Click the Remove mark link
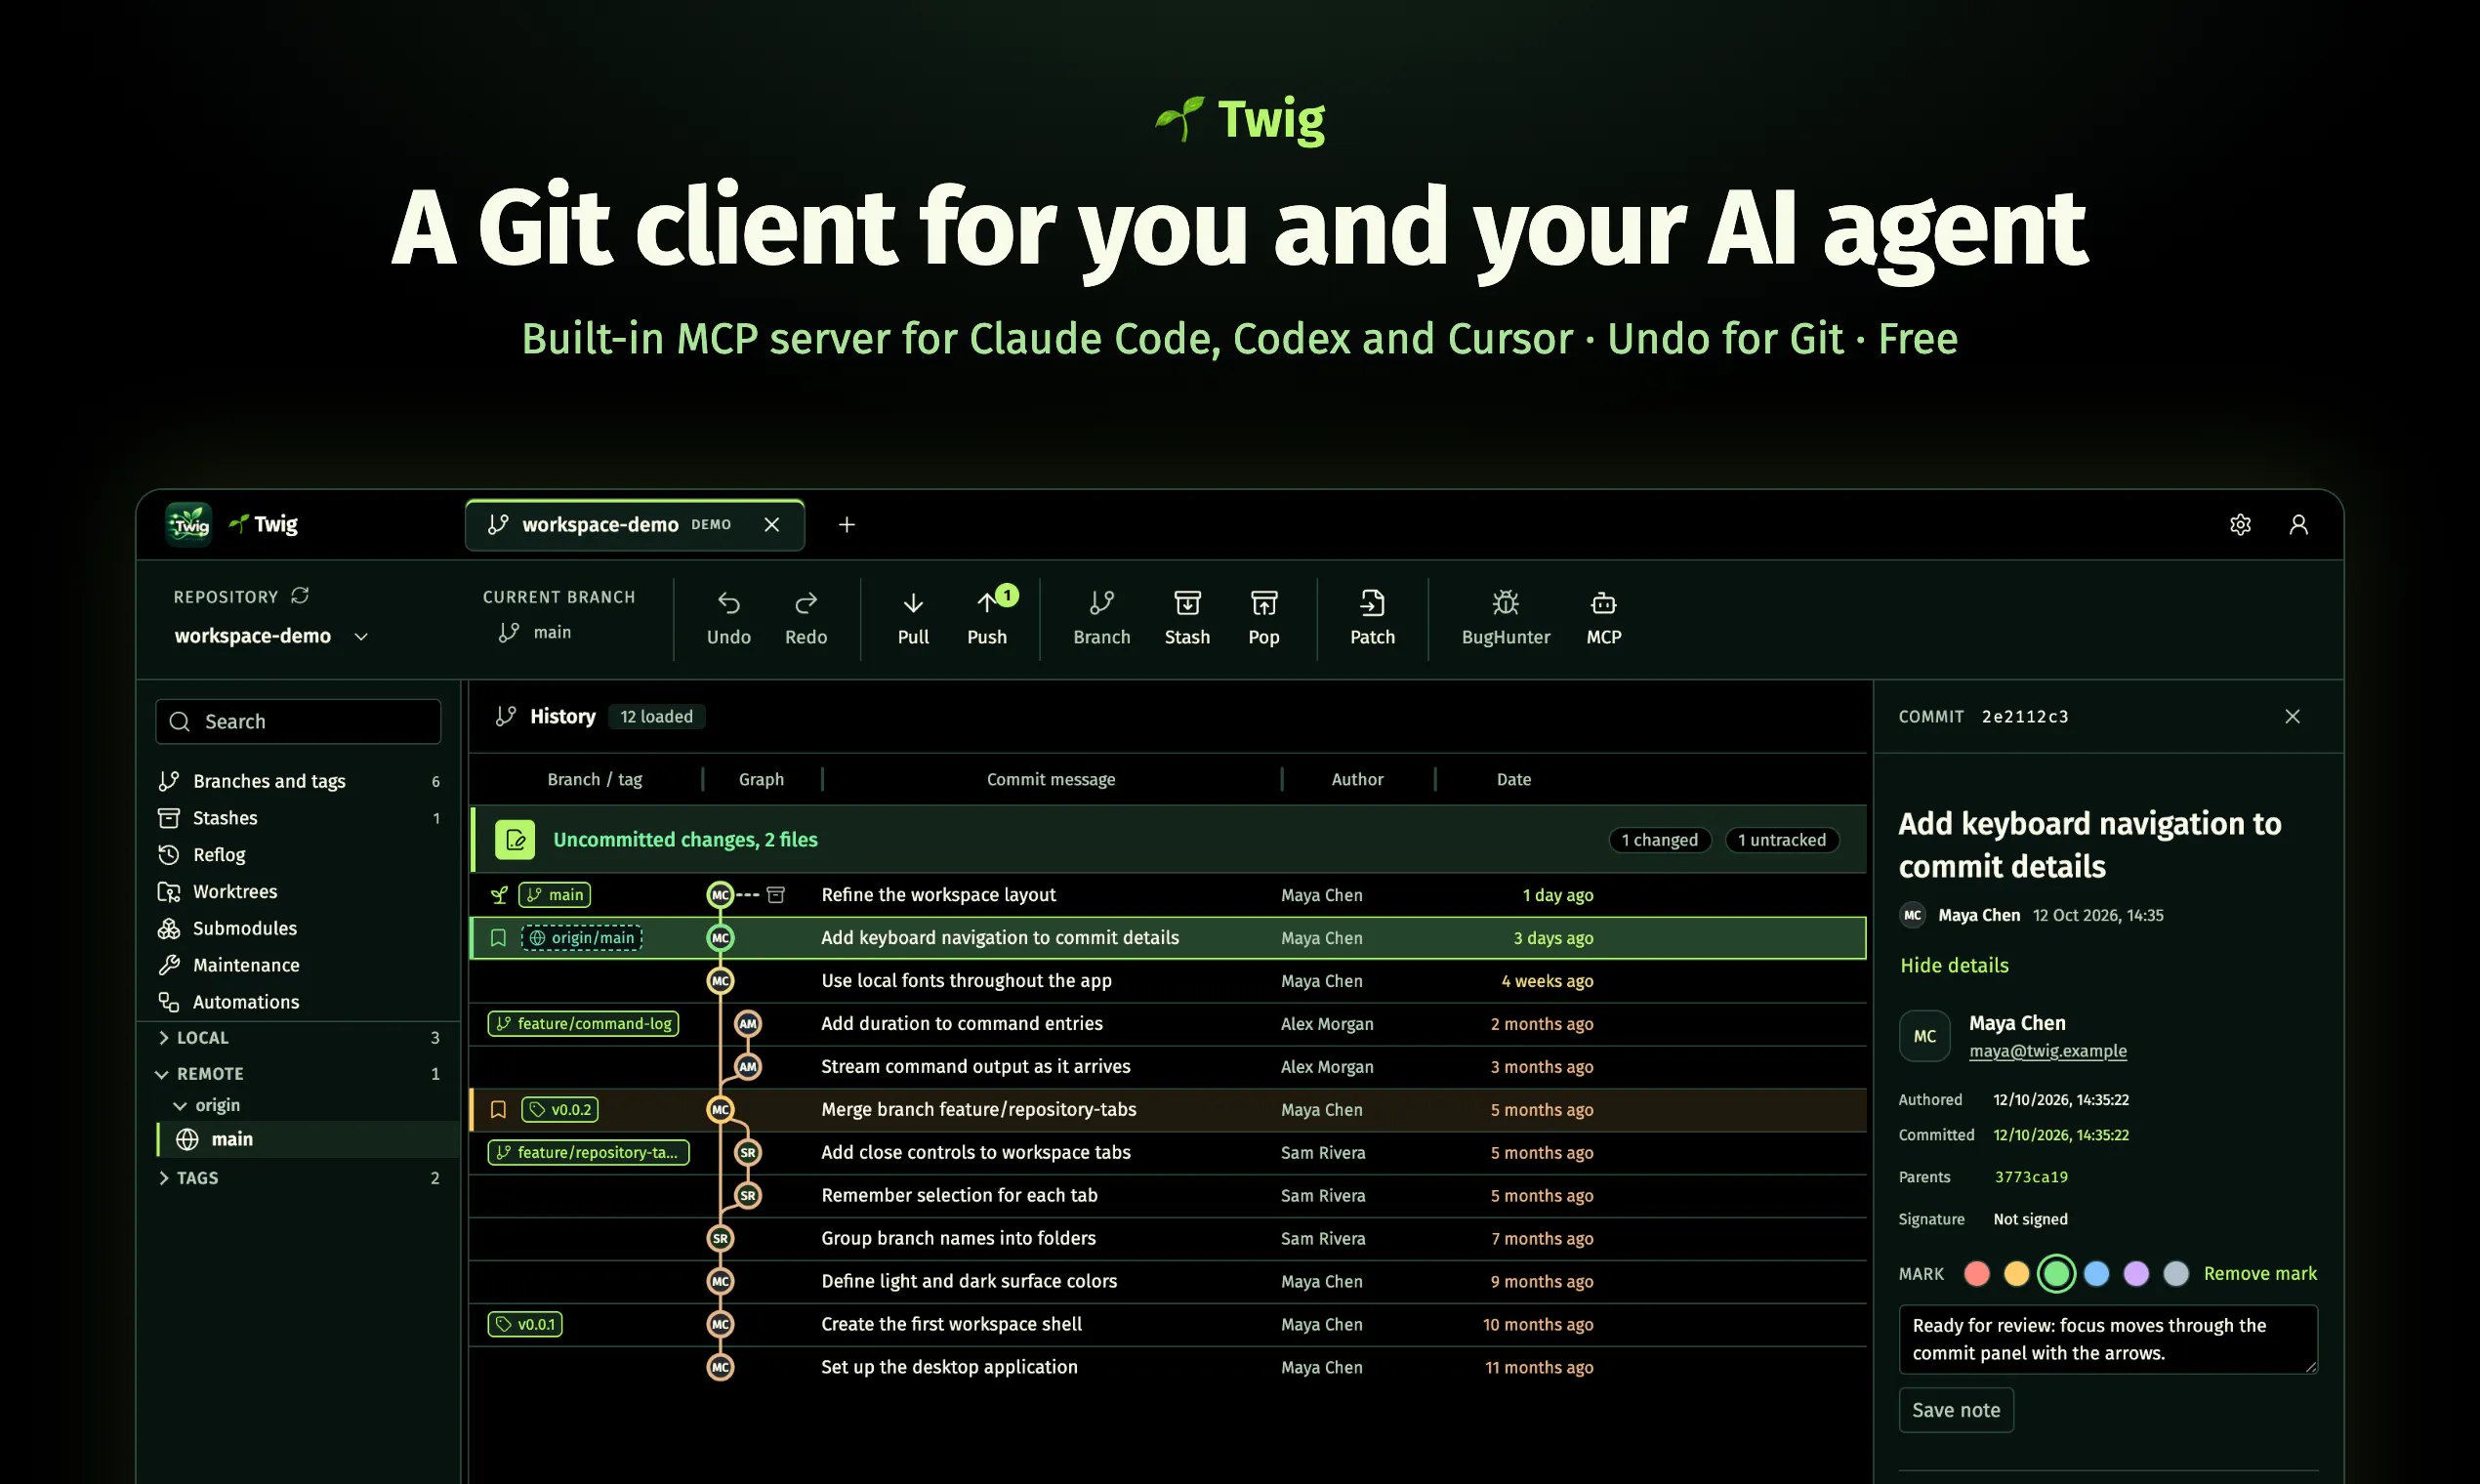The width and height of the screenshot is (2480, 1484). click(x=2260, y=1273)
